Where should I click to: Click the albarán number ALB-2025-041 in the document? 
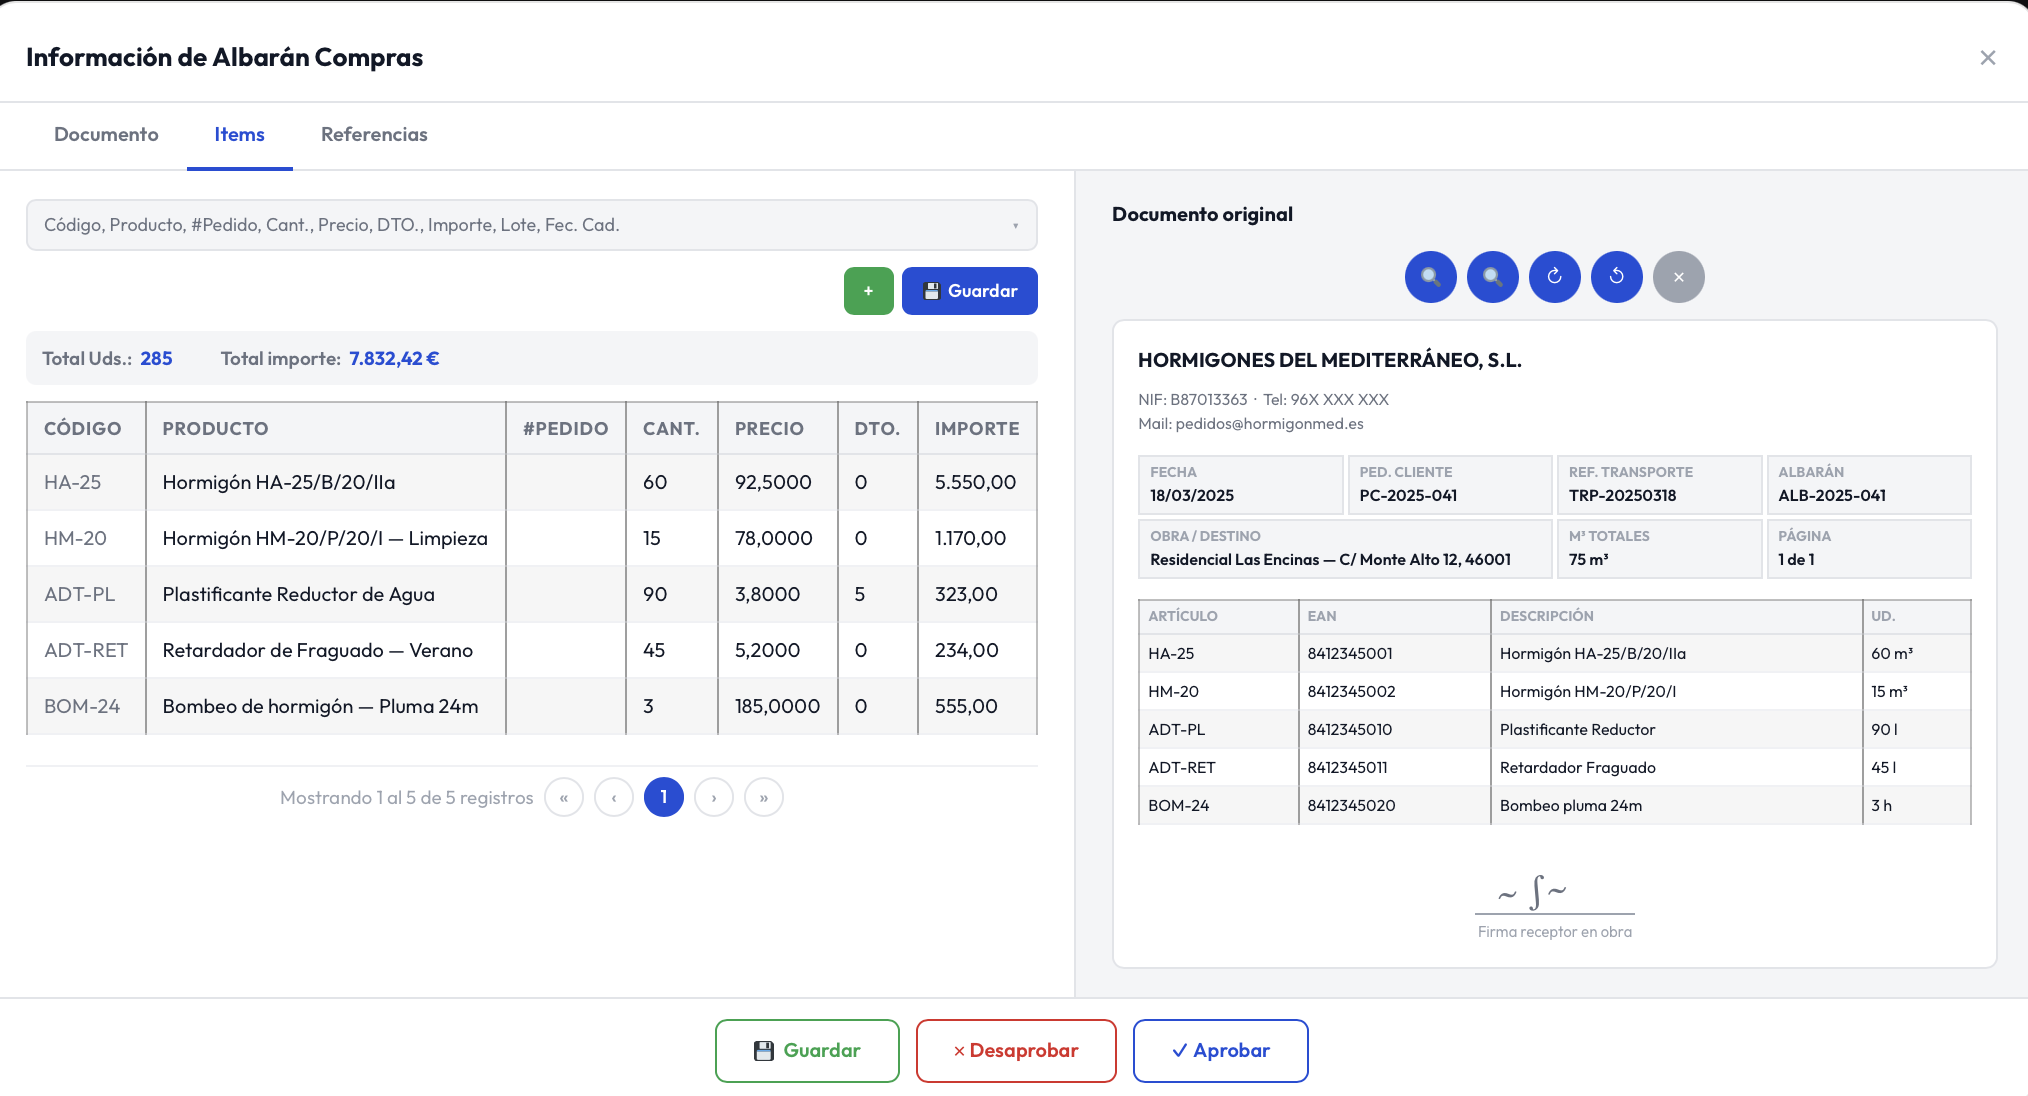1832,496
